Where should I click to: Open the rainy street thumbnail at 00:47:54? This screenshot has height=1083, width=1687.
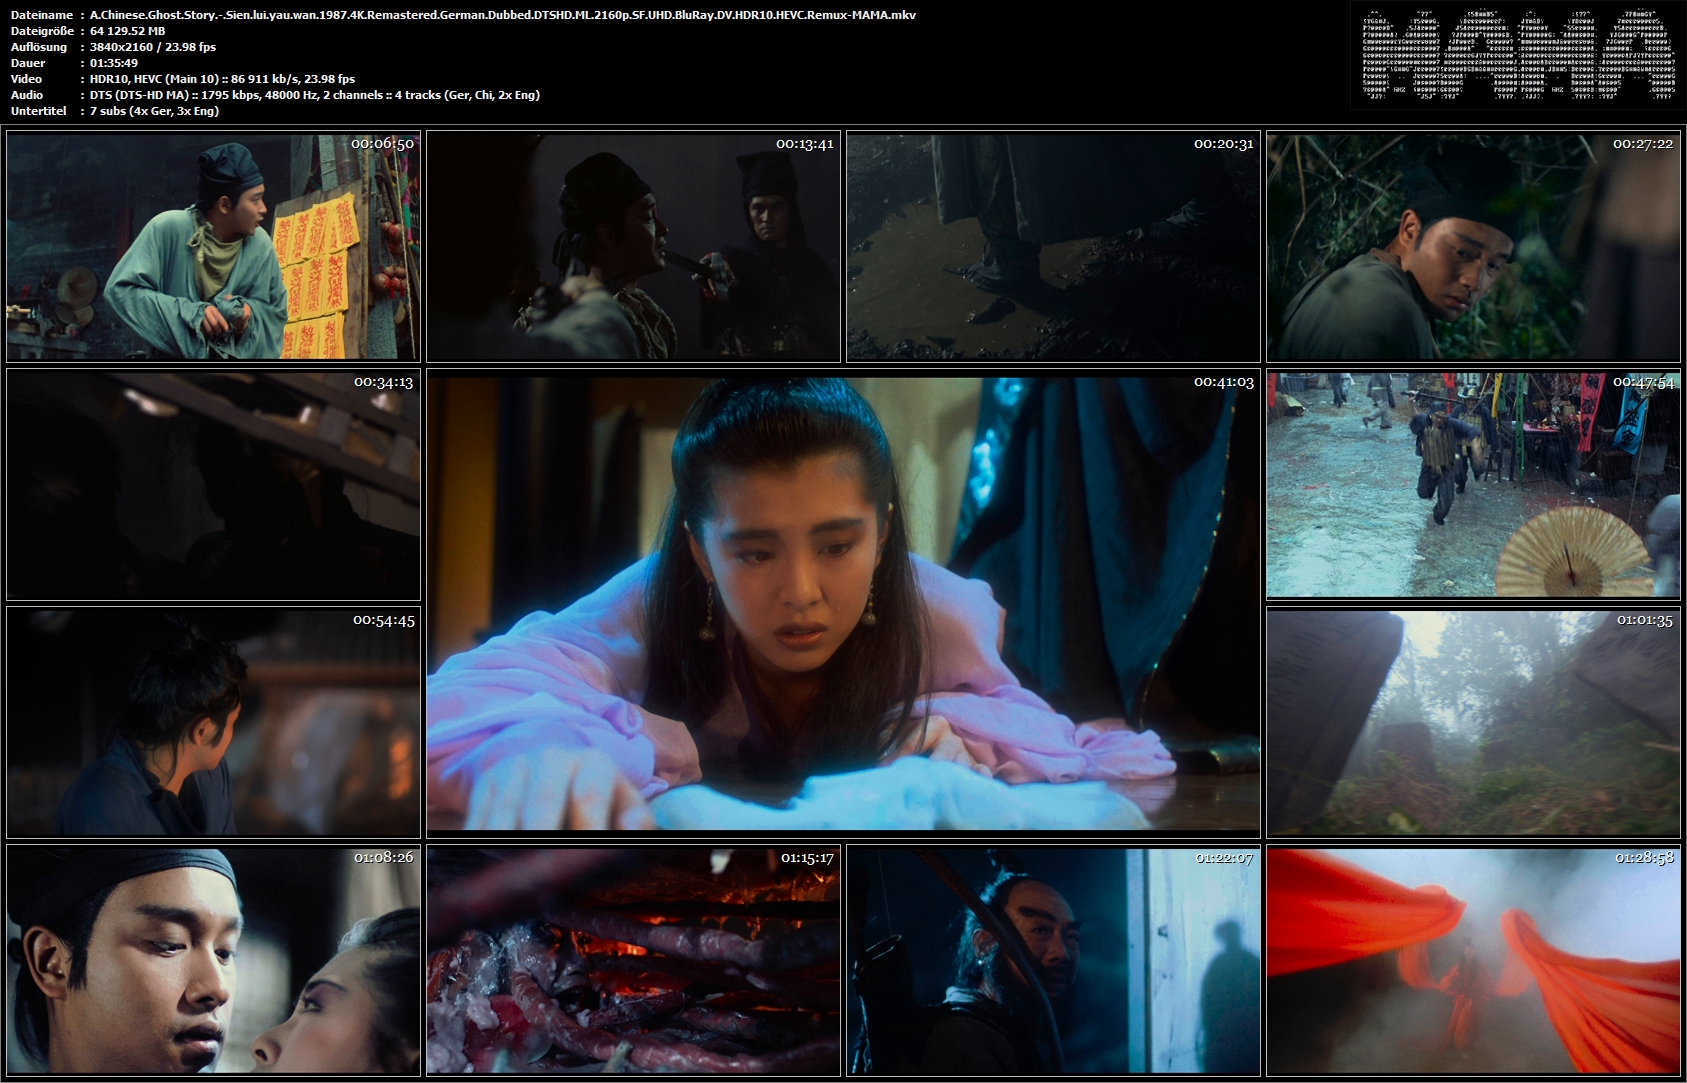1473,485
